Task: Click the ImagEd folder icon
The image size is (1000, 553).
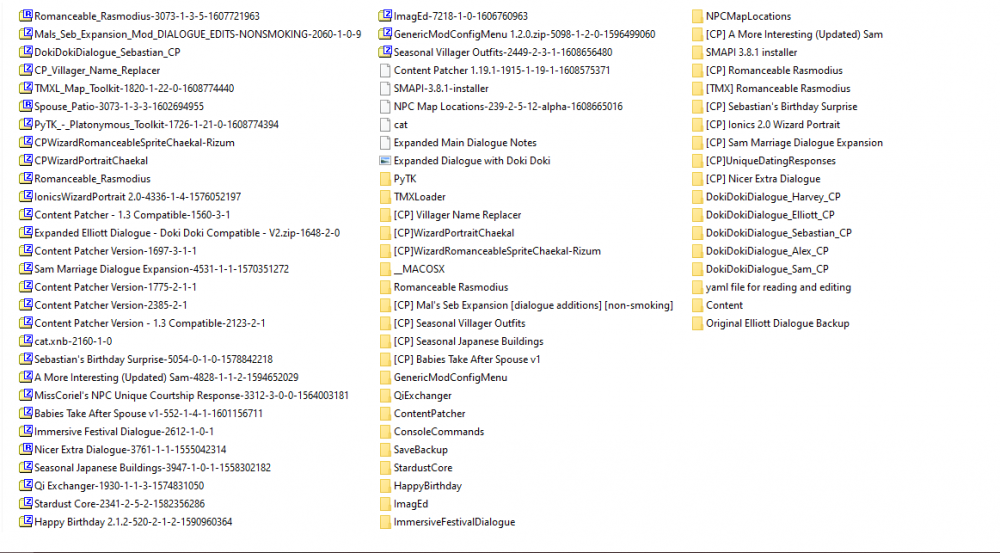Action: pos(385,504)
